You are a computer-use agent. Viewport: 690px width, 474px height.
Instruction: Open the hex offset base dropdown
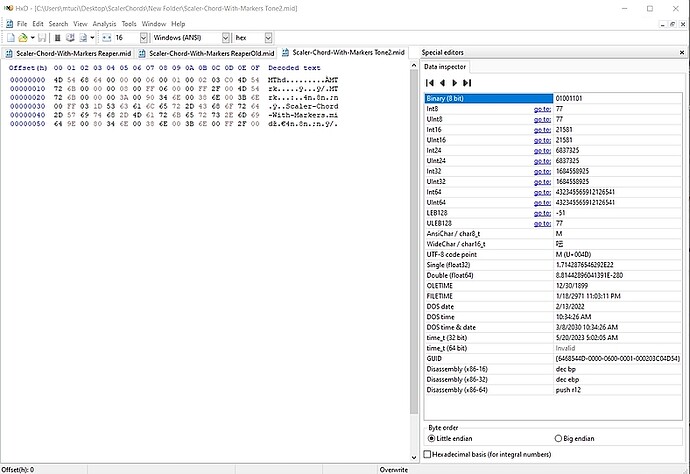268,38
